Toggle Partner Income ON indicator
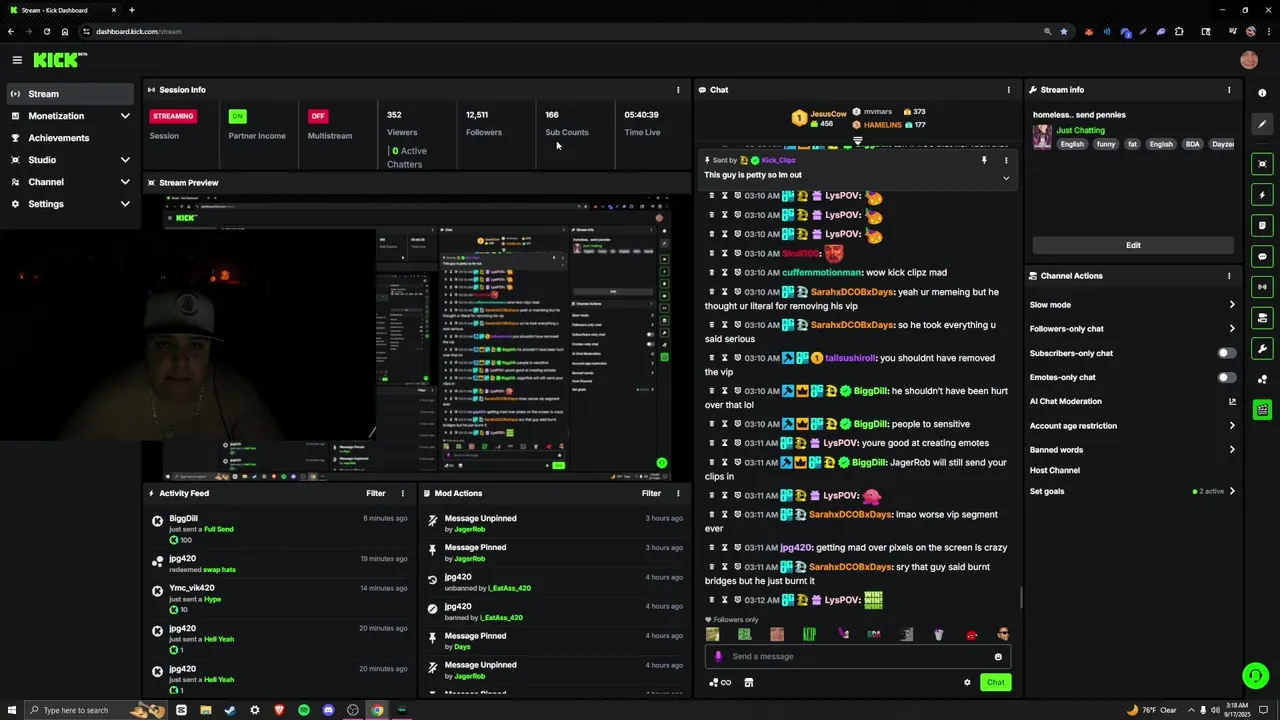1280x720 pixels. pos(237,116)
